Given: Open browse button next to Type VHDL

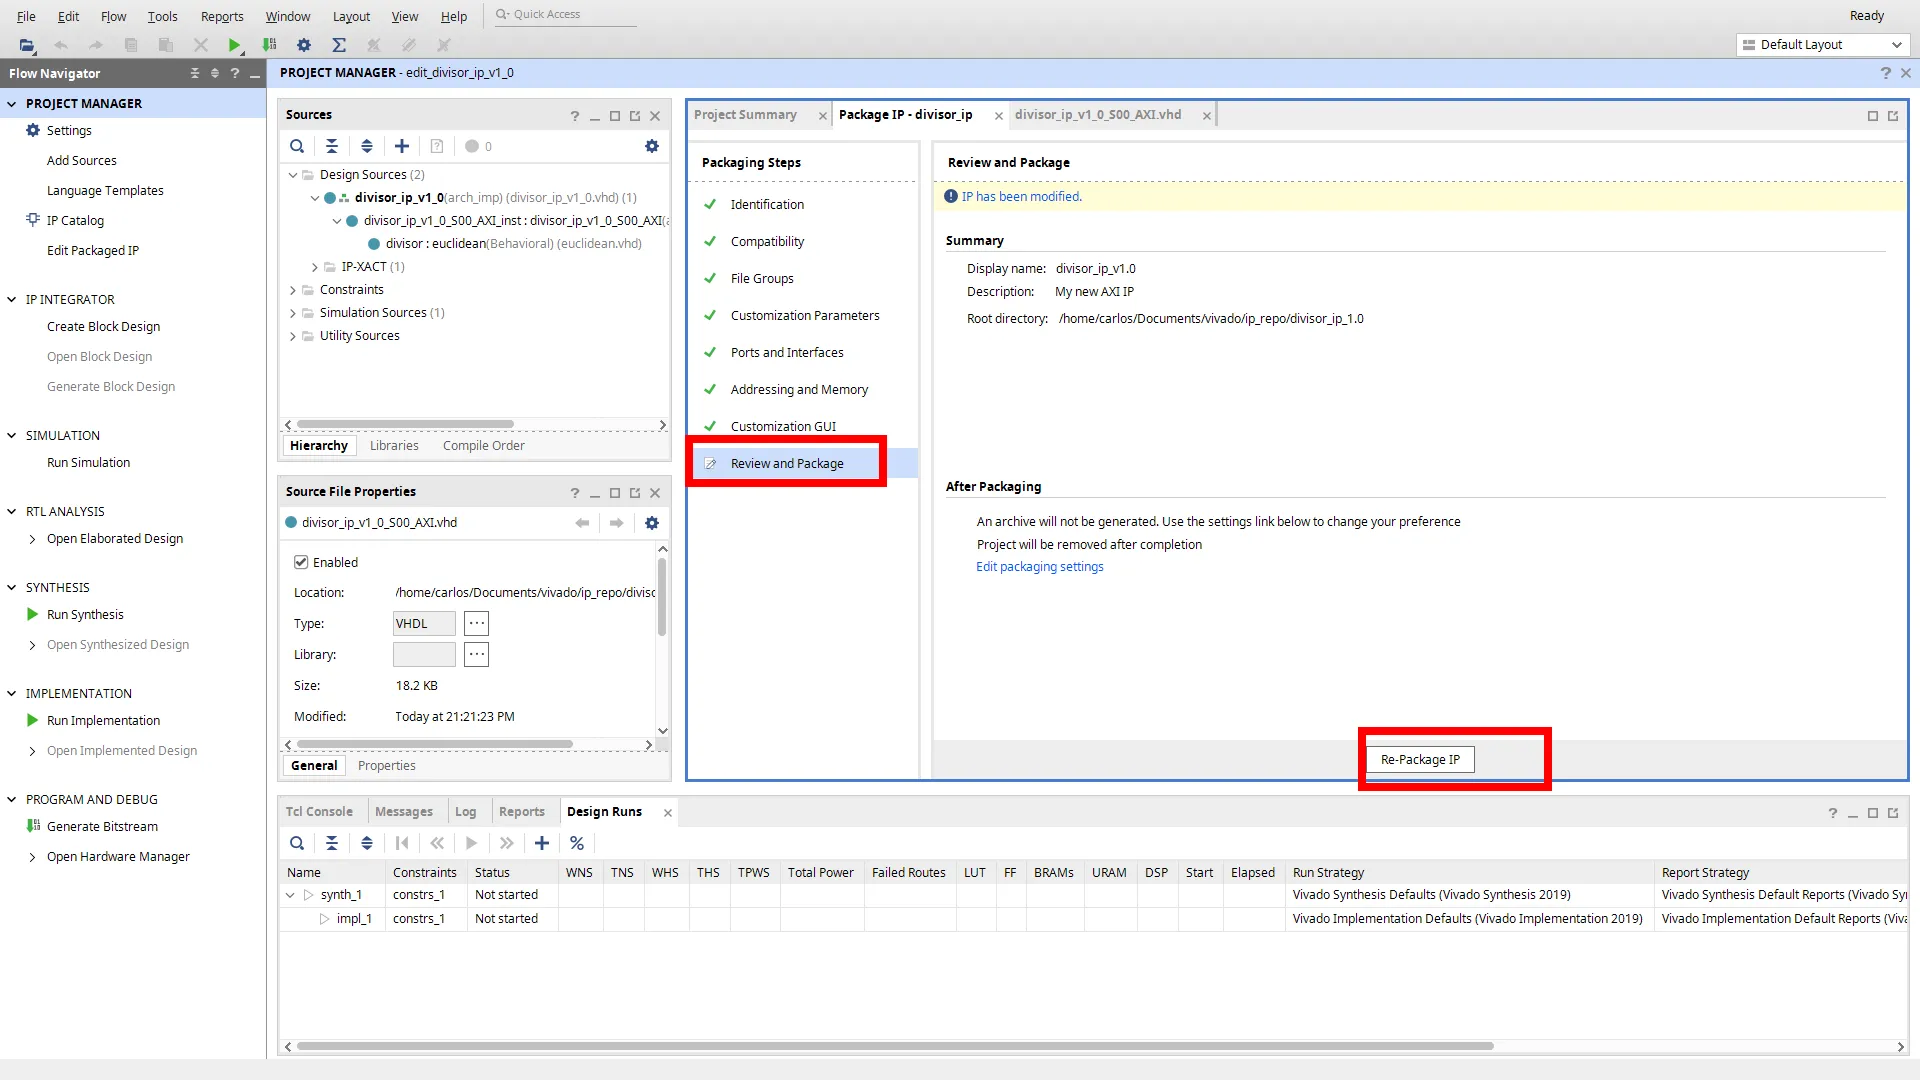Looking at the screenshot, I should [476, 623].
